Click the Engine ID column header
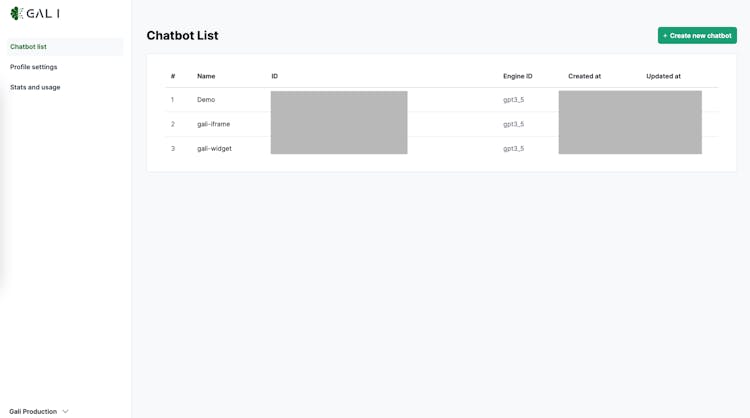The image size is (750, 418). (x=517, y=76)
